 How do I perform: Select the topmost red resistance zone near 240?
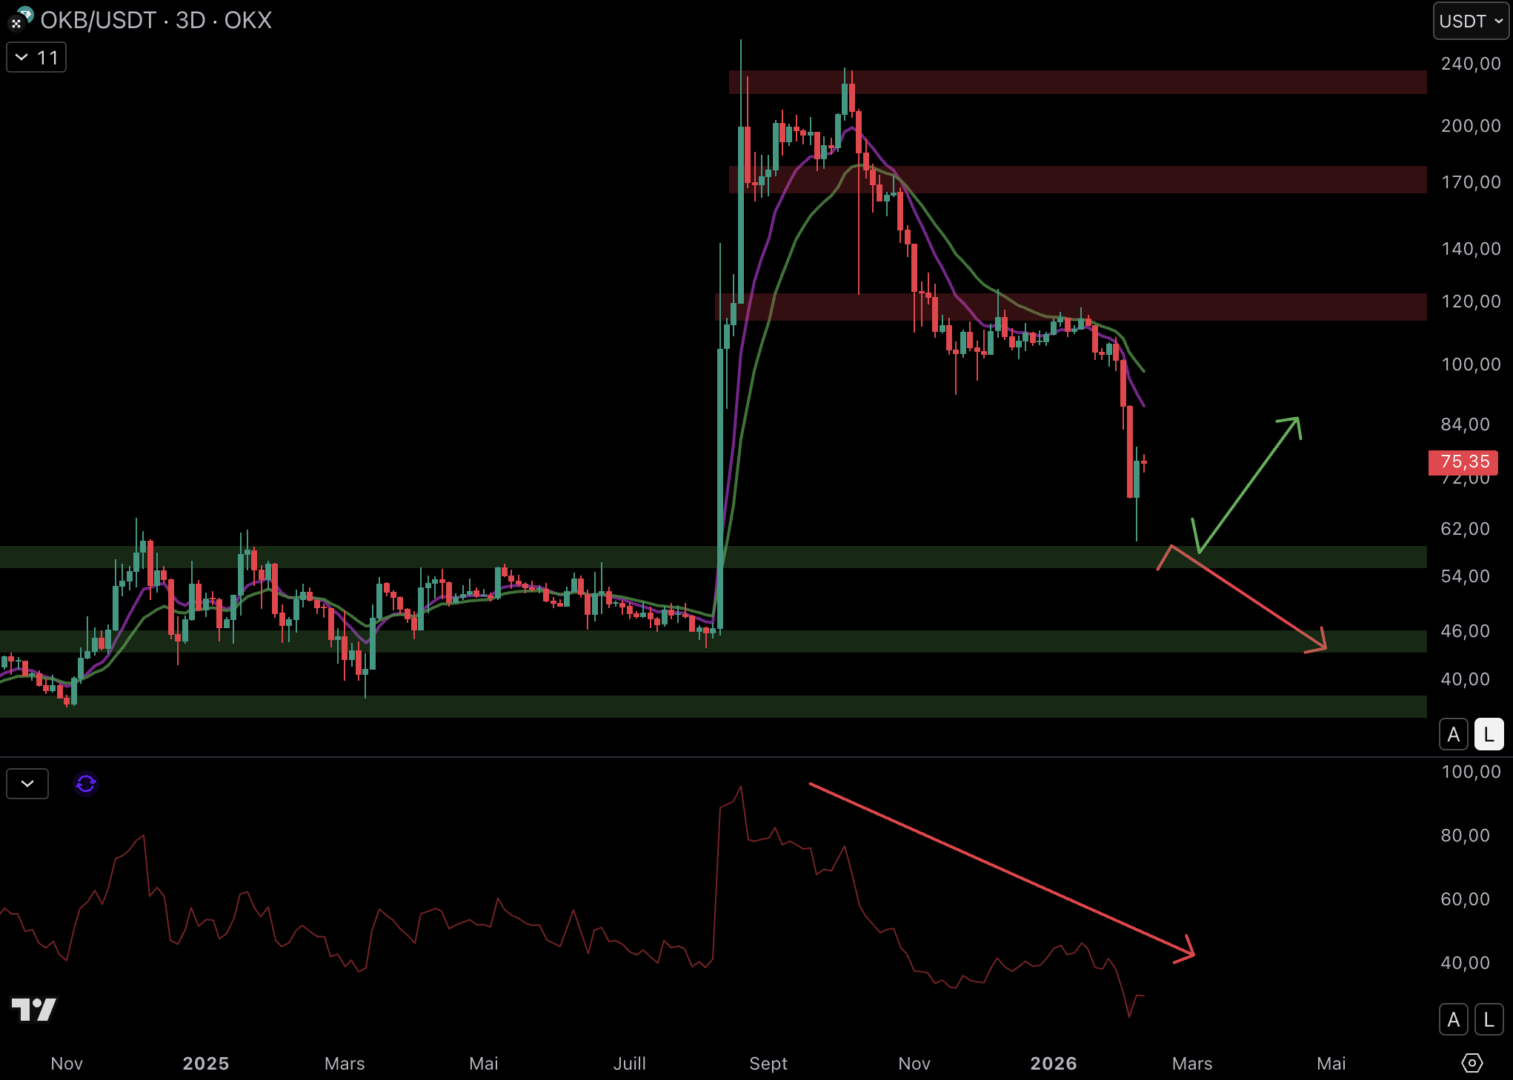(1080, 82)
